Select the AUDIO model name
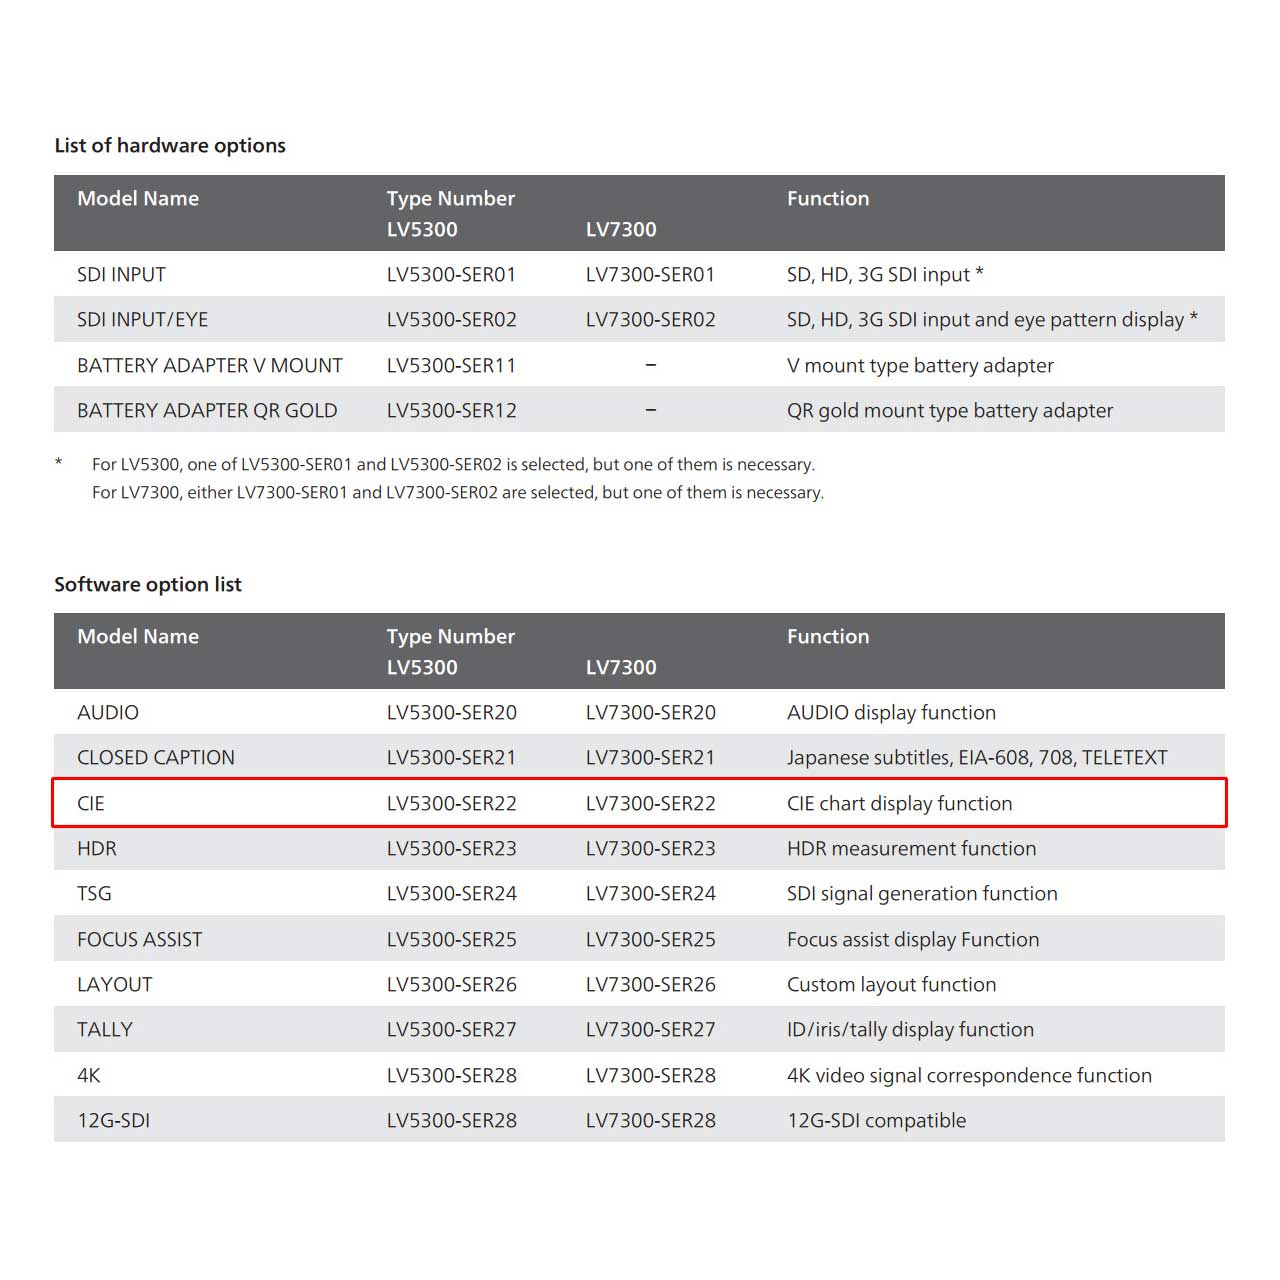1280x1280 pixels. click(108, 712)
